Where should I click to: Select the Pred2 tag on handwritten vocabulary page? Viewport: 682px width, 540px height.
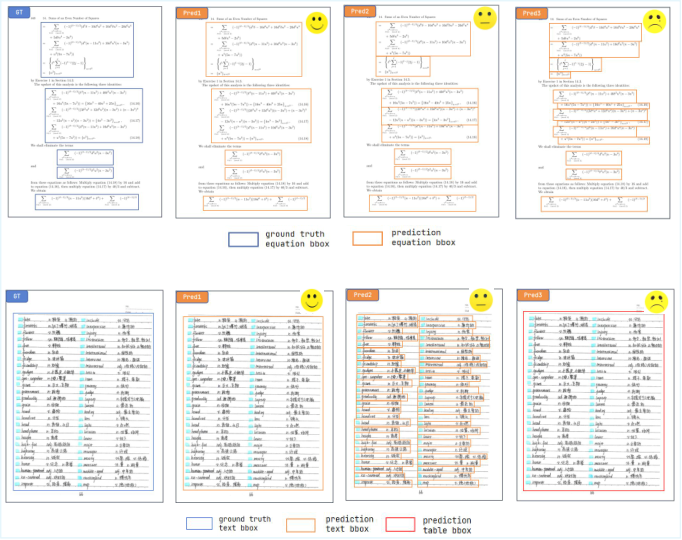362,295
